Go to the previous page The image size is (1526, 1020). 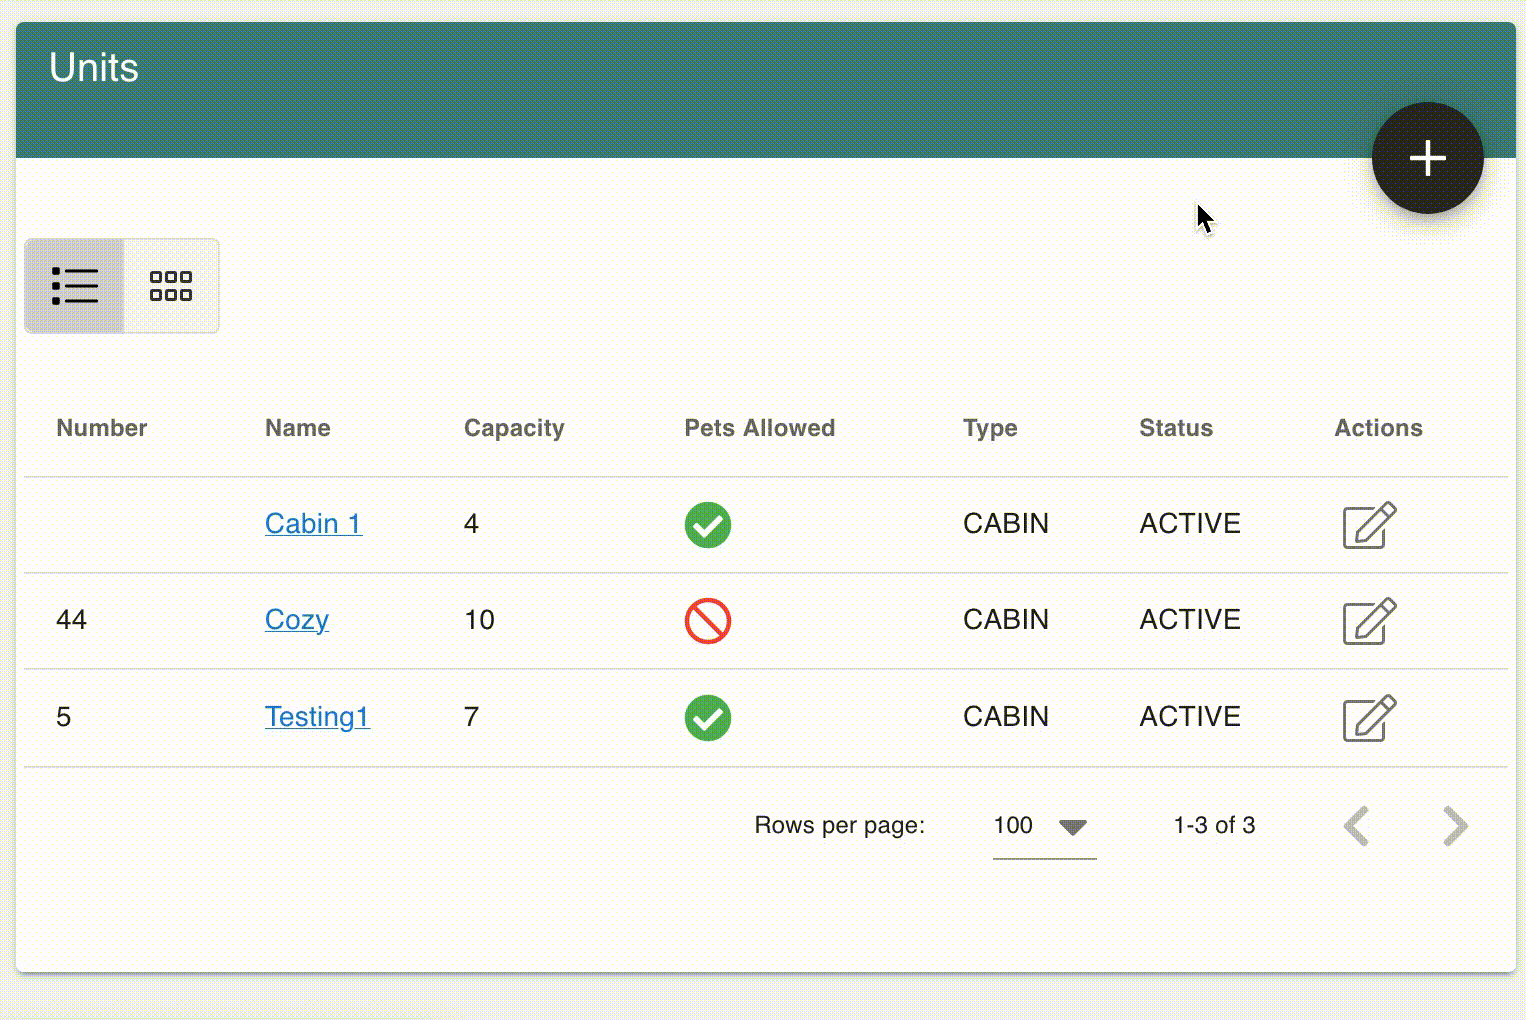click(1357, 826)
